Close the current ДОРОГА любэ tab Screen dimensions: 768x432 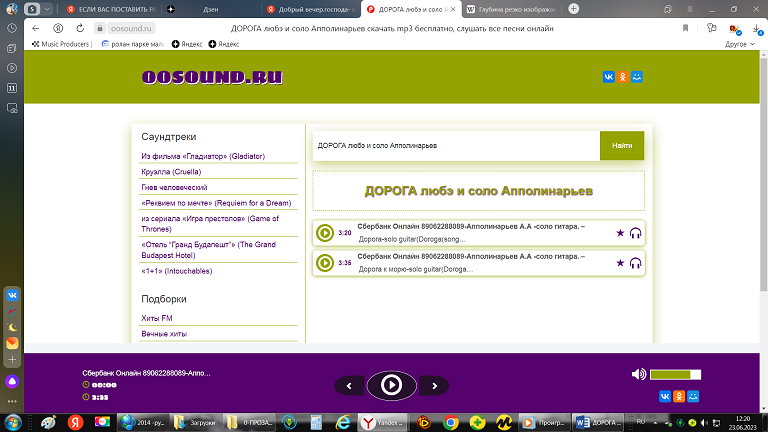453,9
